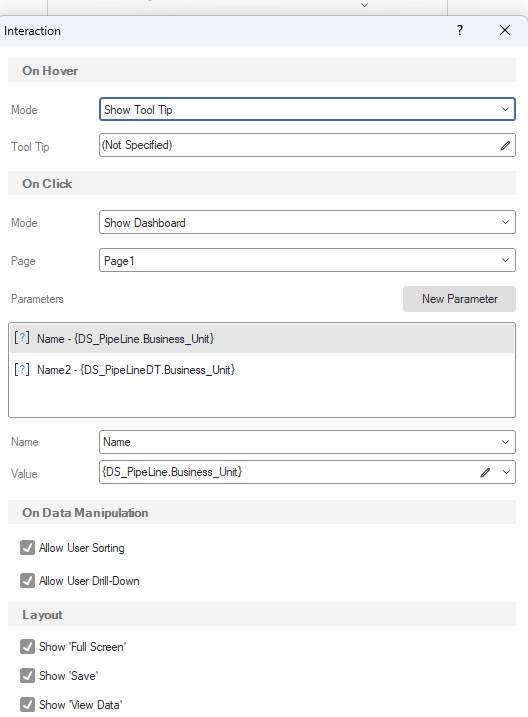Screen dimensions: 528x717
Task: Open the parameter Name combo box
Action: 307,442
